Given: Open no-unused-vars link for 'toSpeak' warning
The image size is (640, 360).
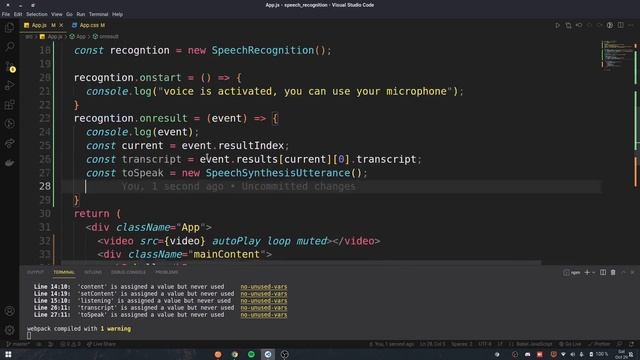Looking at the screenshot, I should point(264,315).
